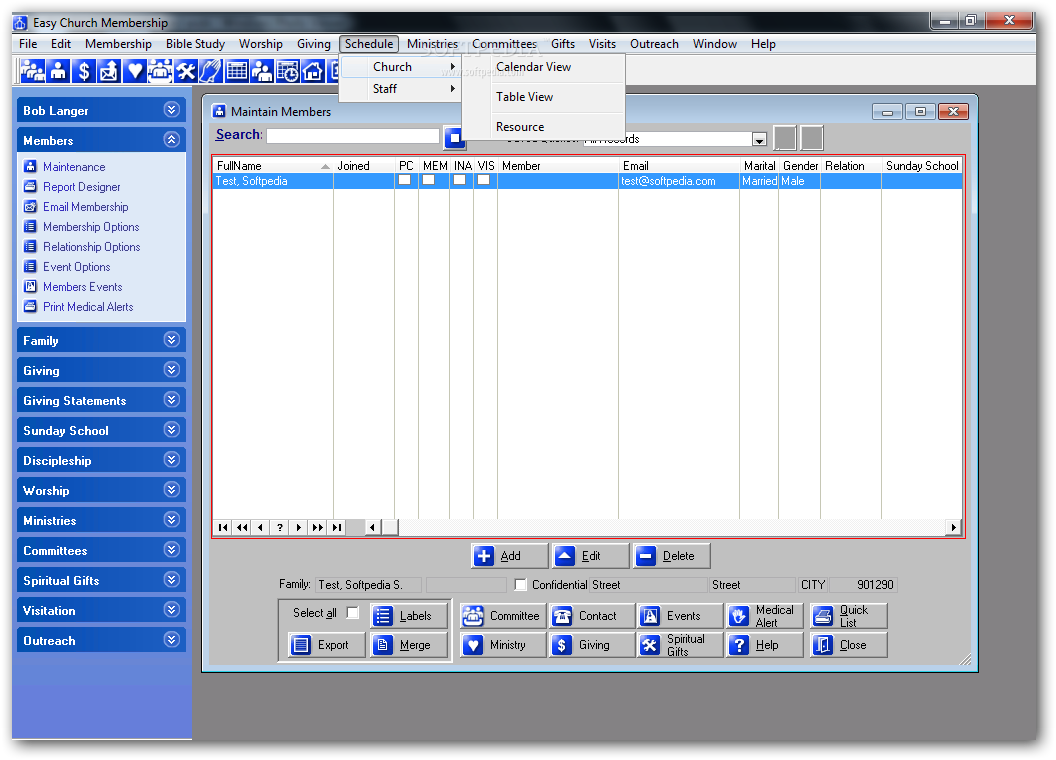This screenshot has width=1056, height=760.
Task: Jump to last record in navigator
Action: pos(336,527)
